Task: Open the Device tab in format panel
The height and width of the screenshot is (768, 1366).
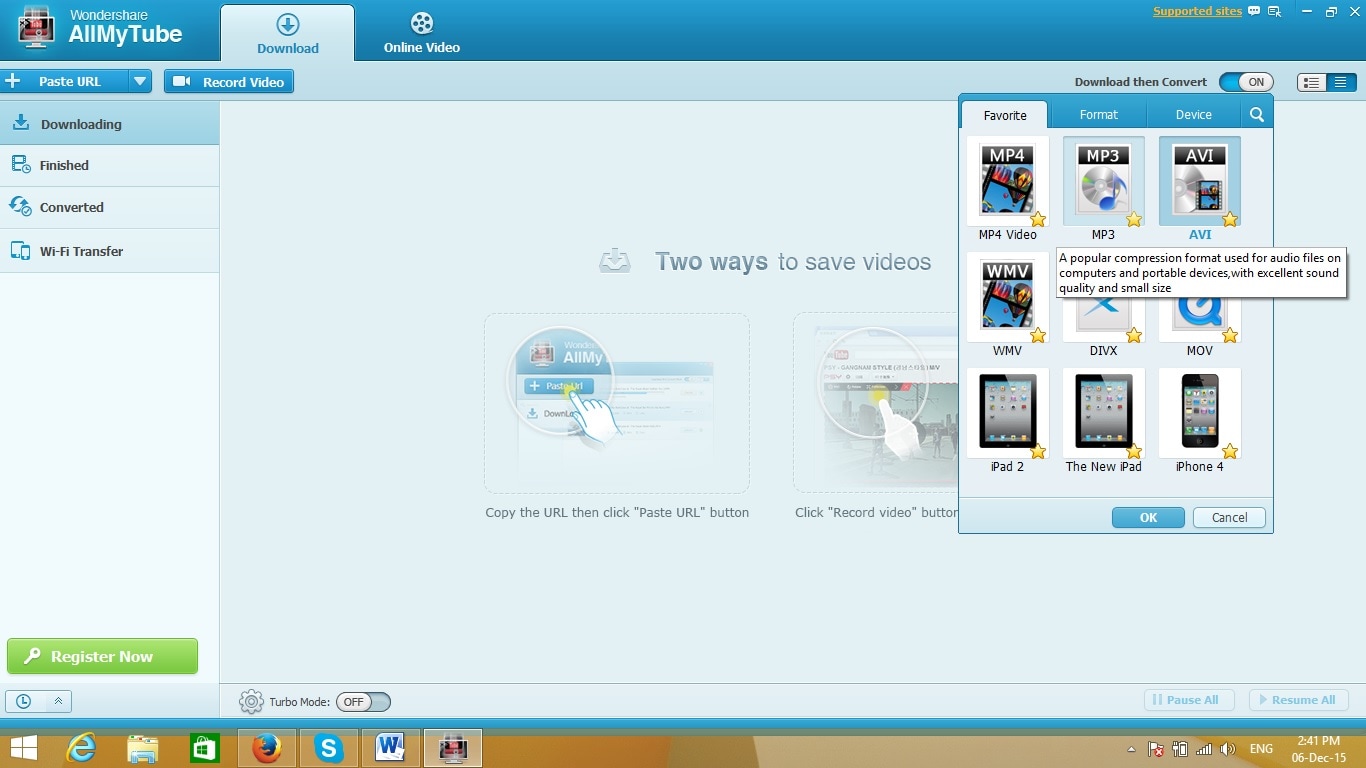Action: pyautogui.click(x=1193, y=115)
